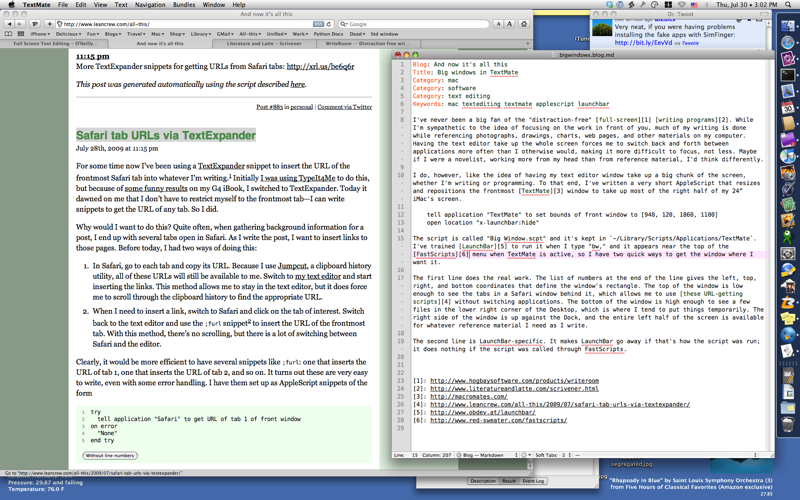
Task: Open Spotlight search in menu bar
Action: [789, 5]
